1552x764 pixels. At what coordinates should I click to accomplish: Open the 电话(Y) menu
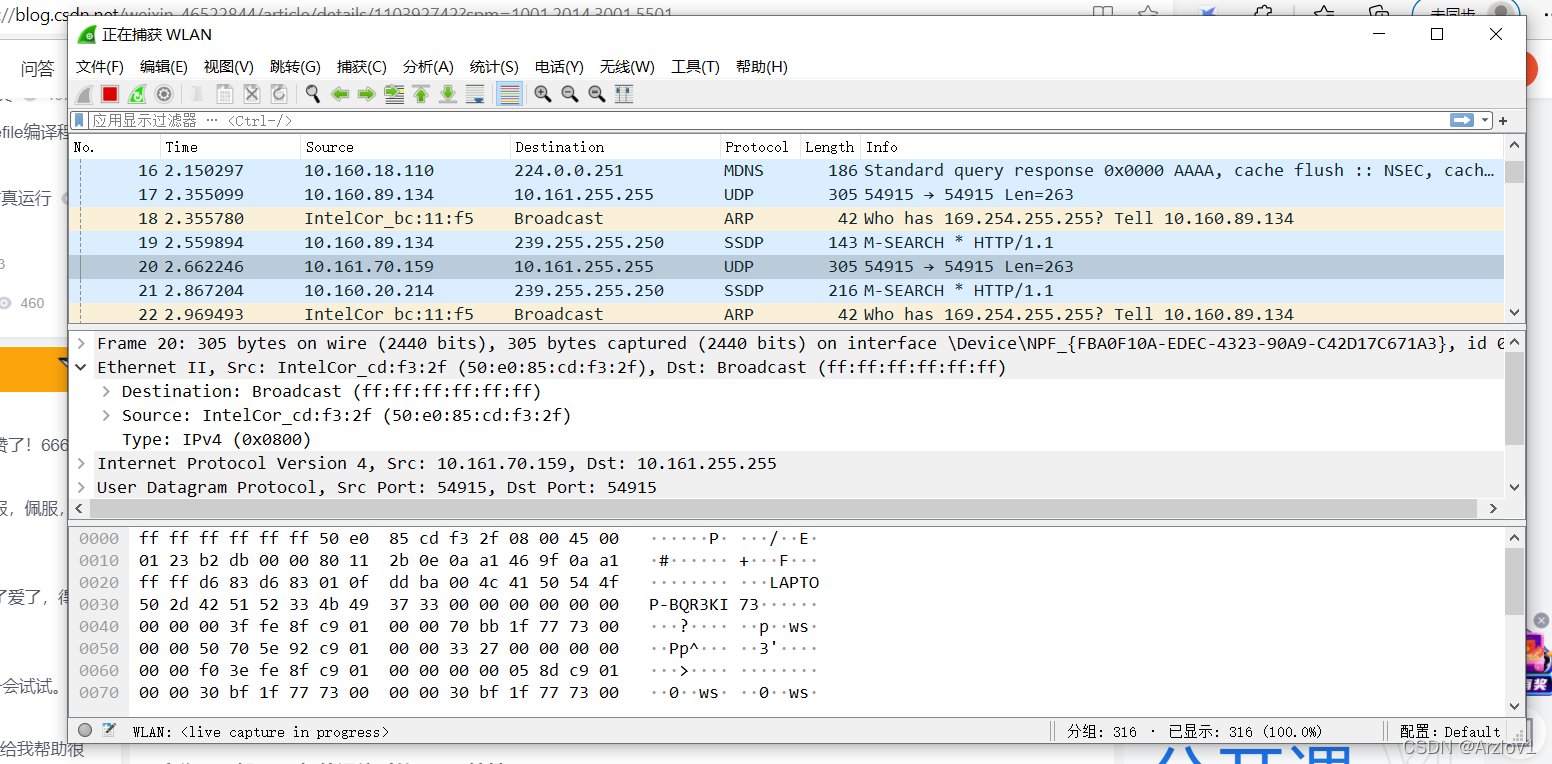559,66
